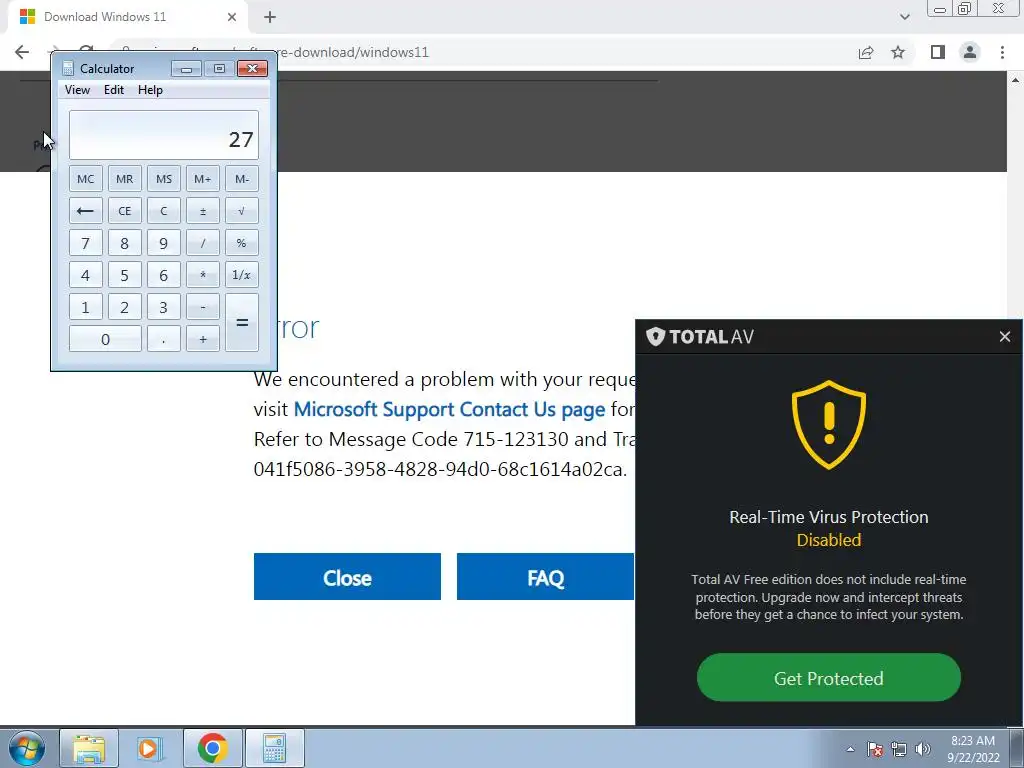Click the plus-minus sign key

(x=203, y=211)
